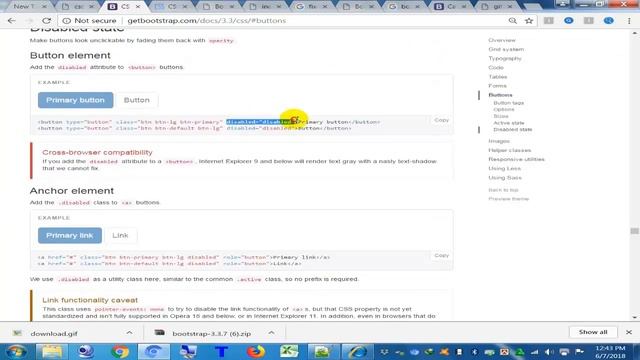Viewport: 640px width, 360px height.
Task: Jump to Options subsection in sidebar
Action: [x=504, y=110]
